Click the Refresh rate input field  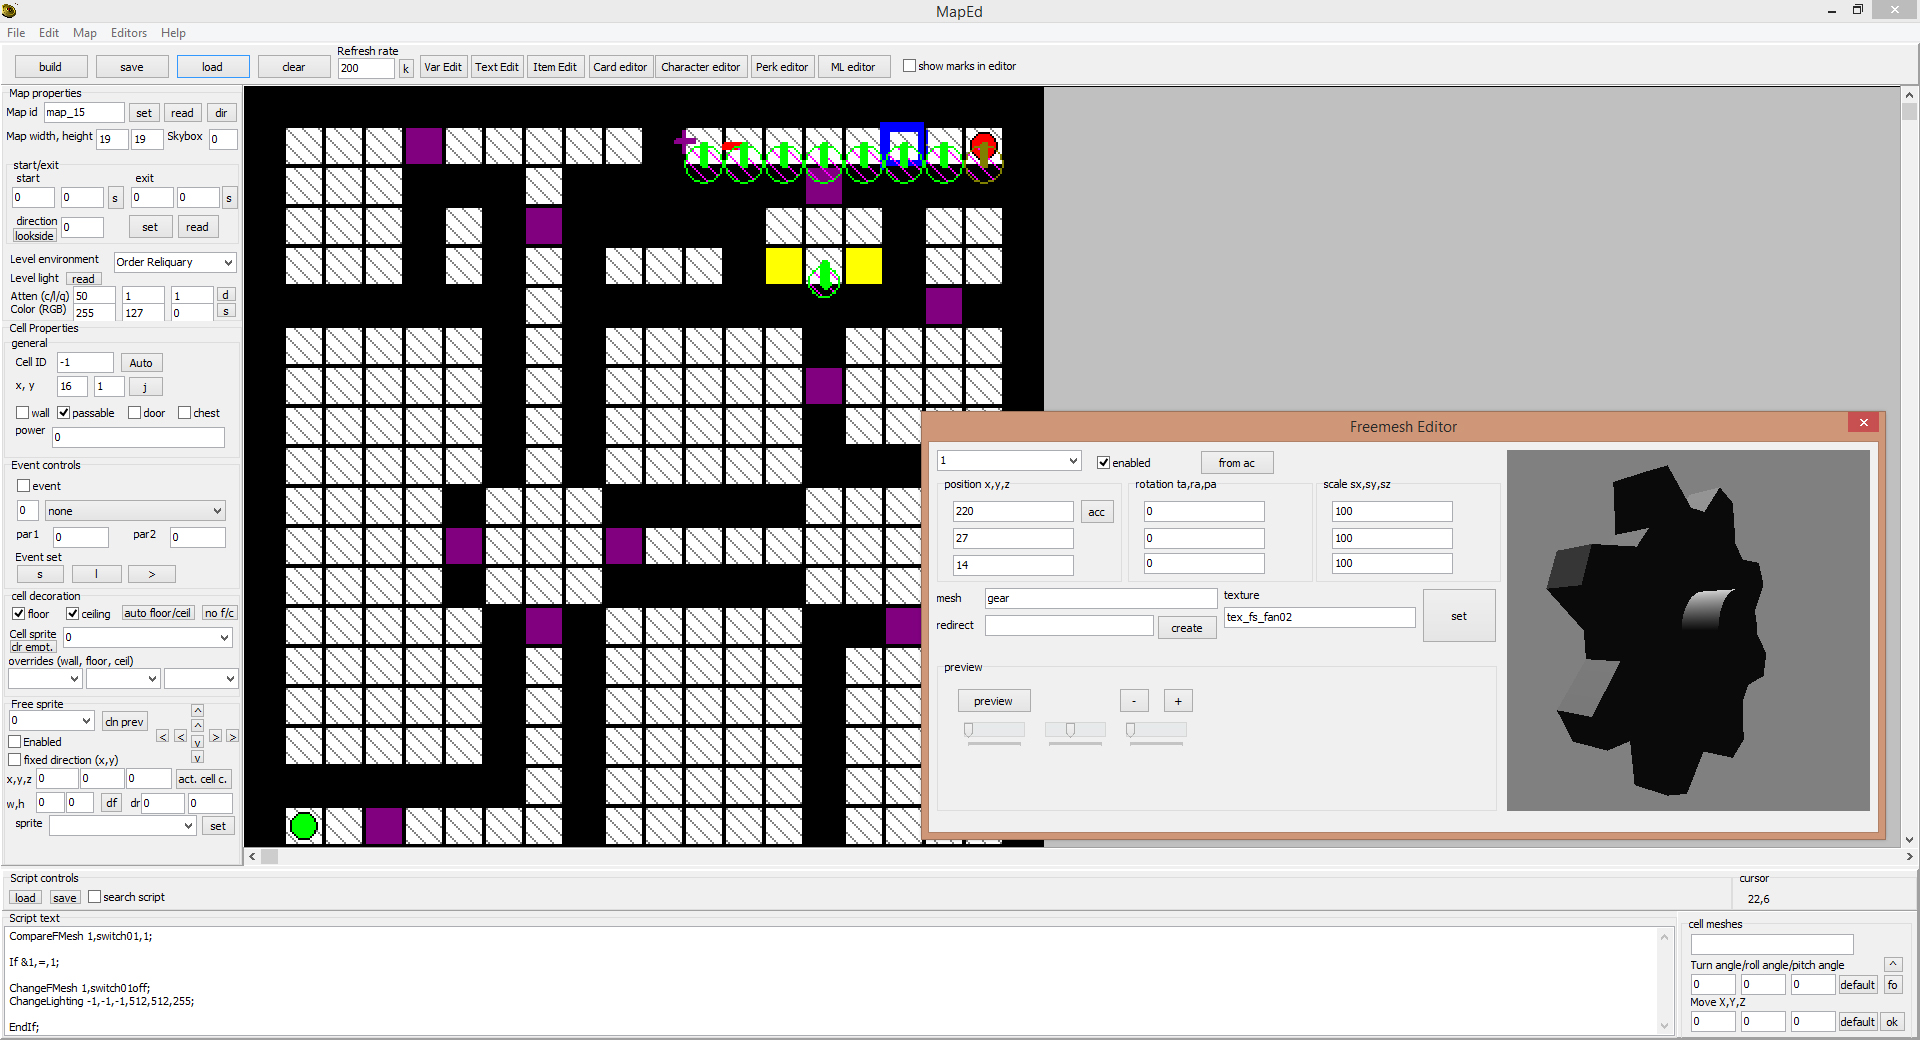pyautogui.click(x=367, y=68)
